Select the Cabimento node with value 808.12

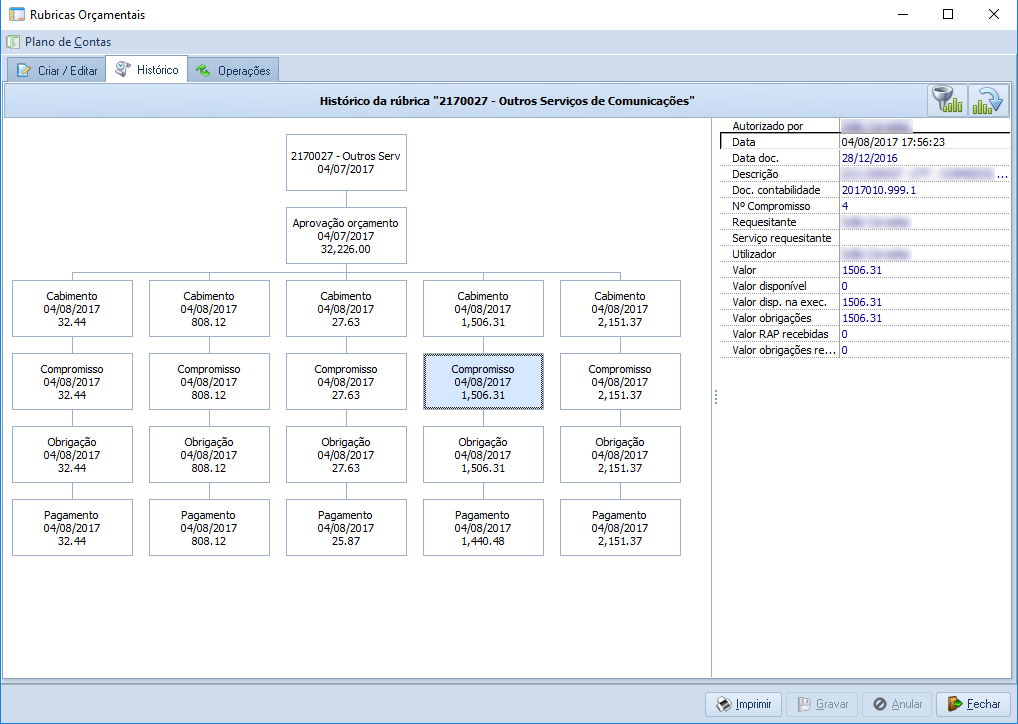pos(209,308)
